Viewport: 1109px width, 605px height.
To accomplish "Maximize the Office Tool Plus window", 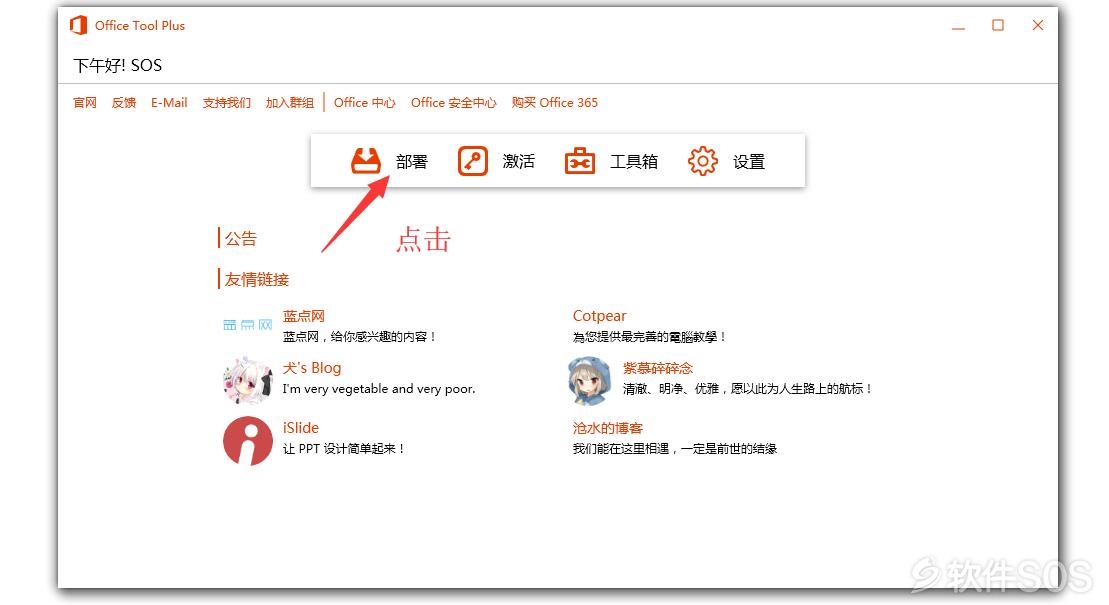I will 998,25.
